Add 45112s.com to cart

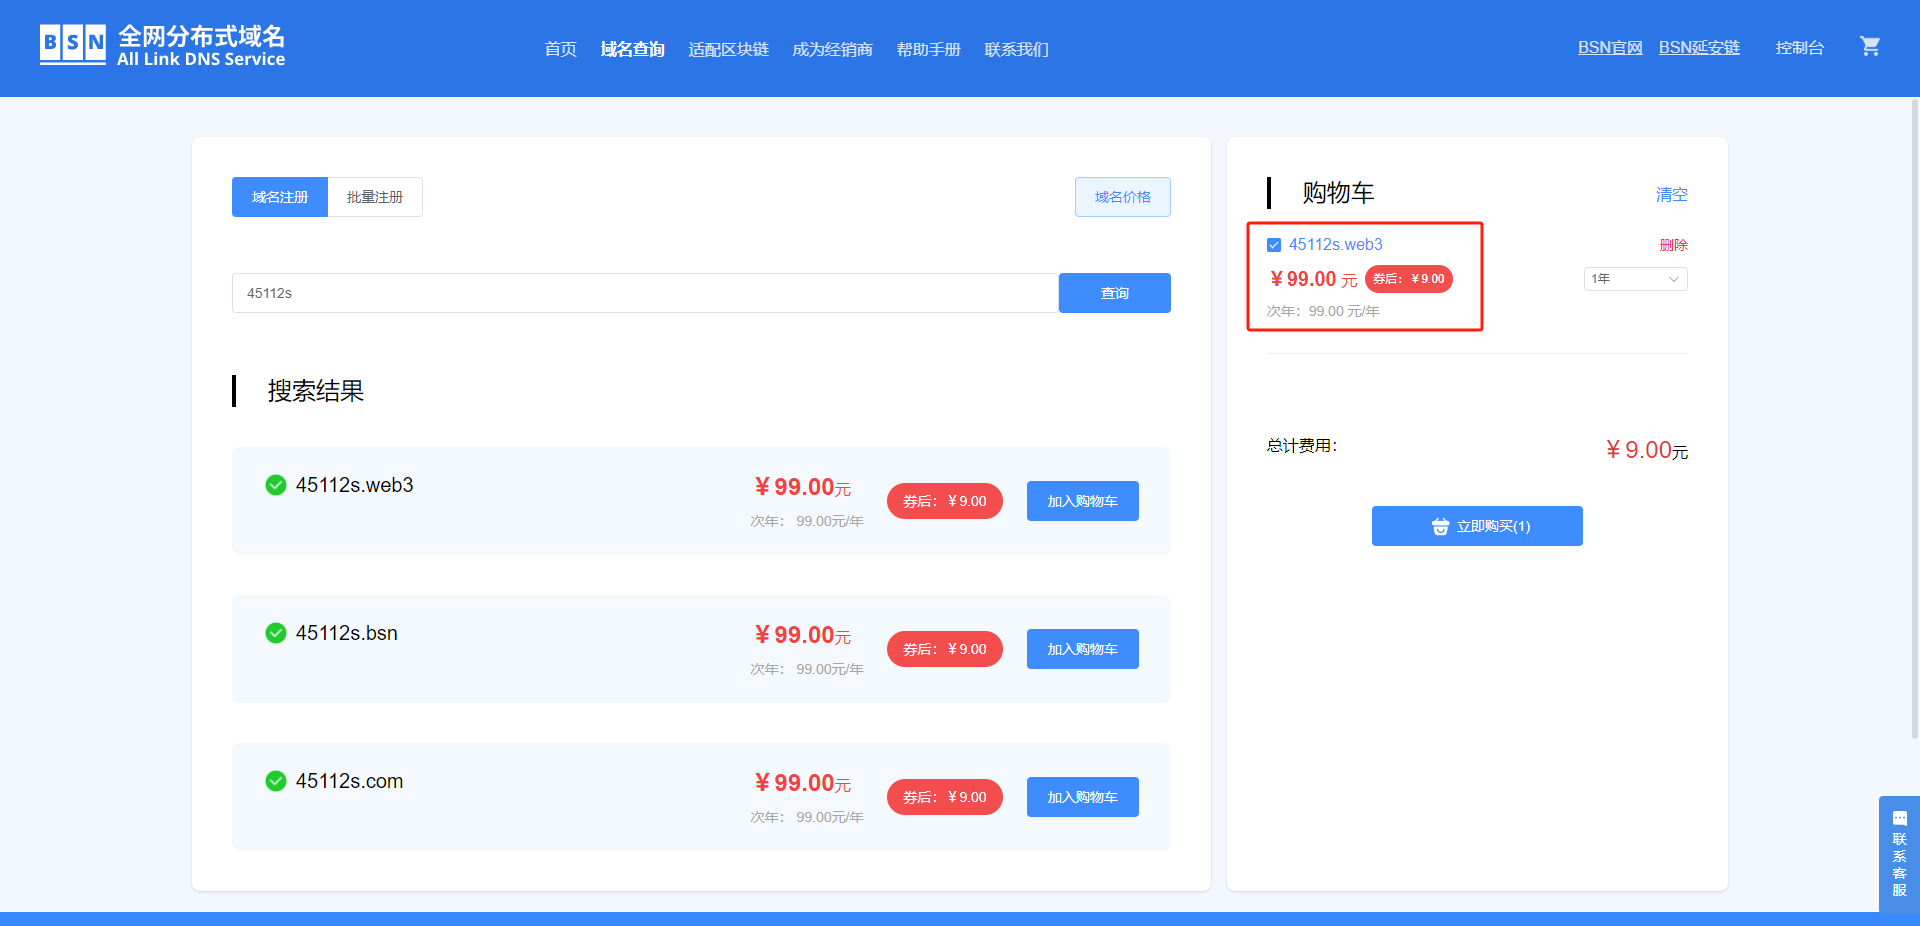tap(1083, 797)
